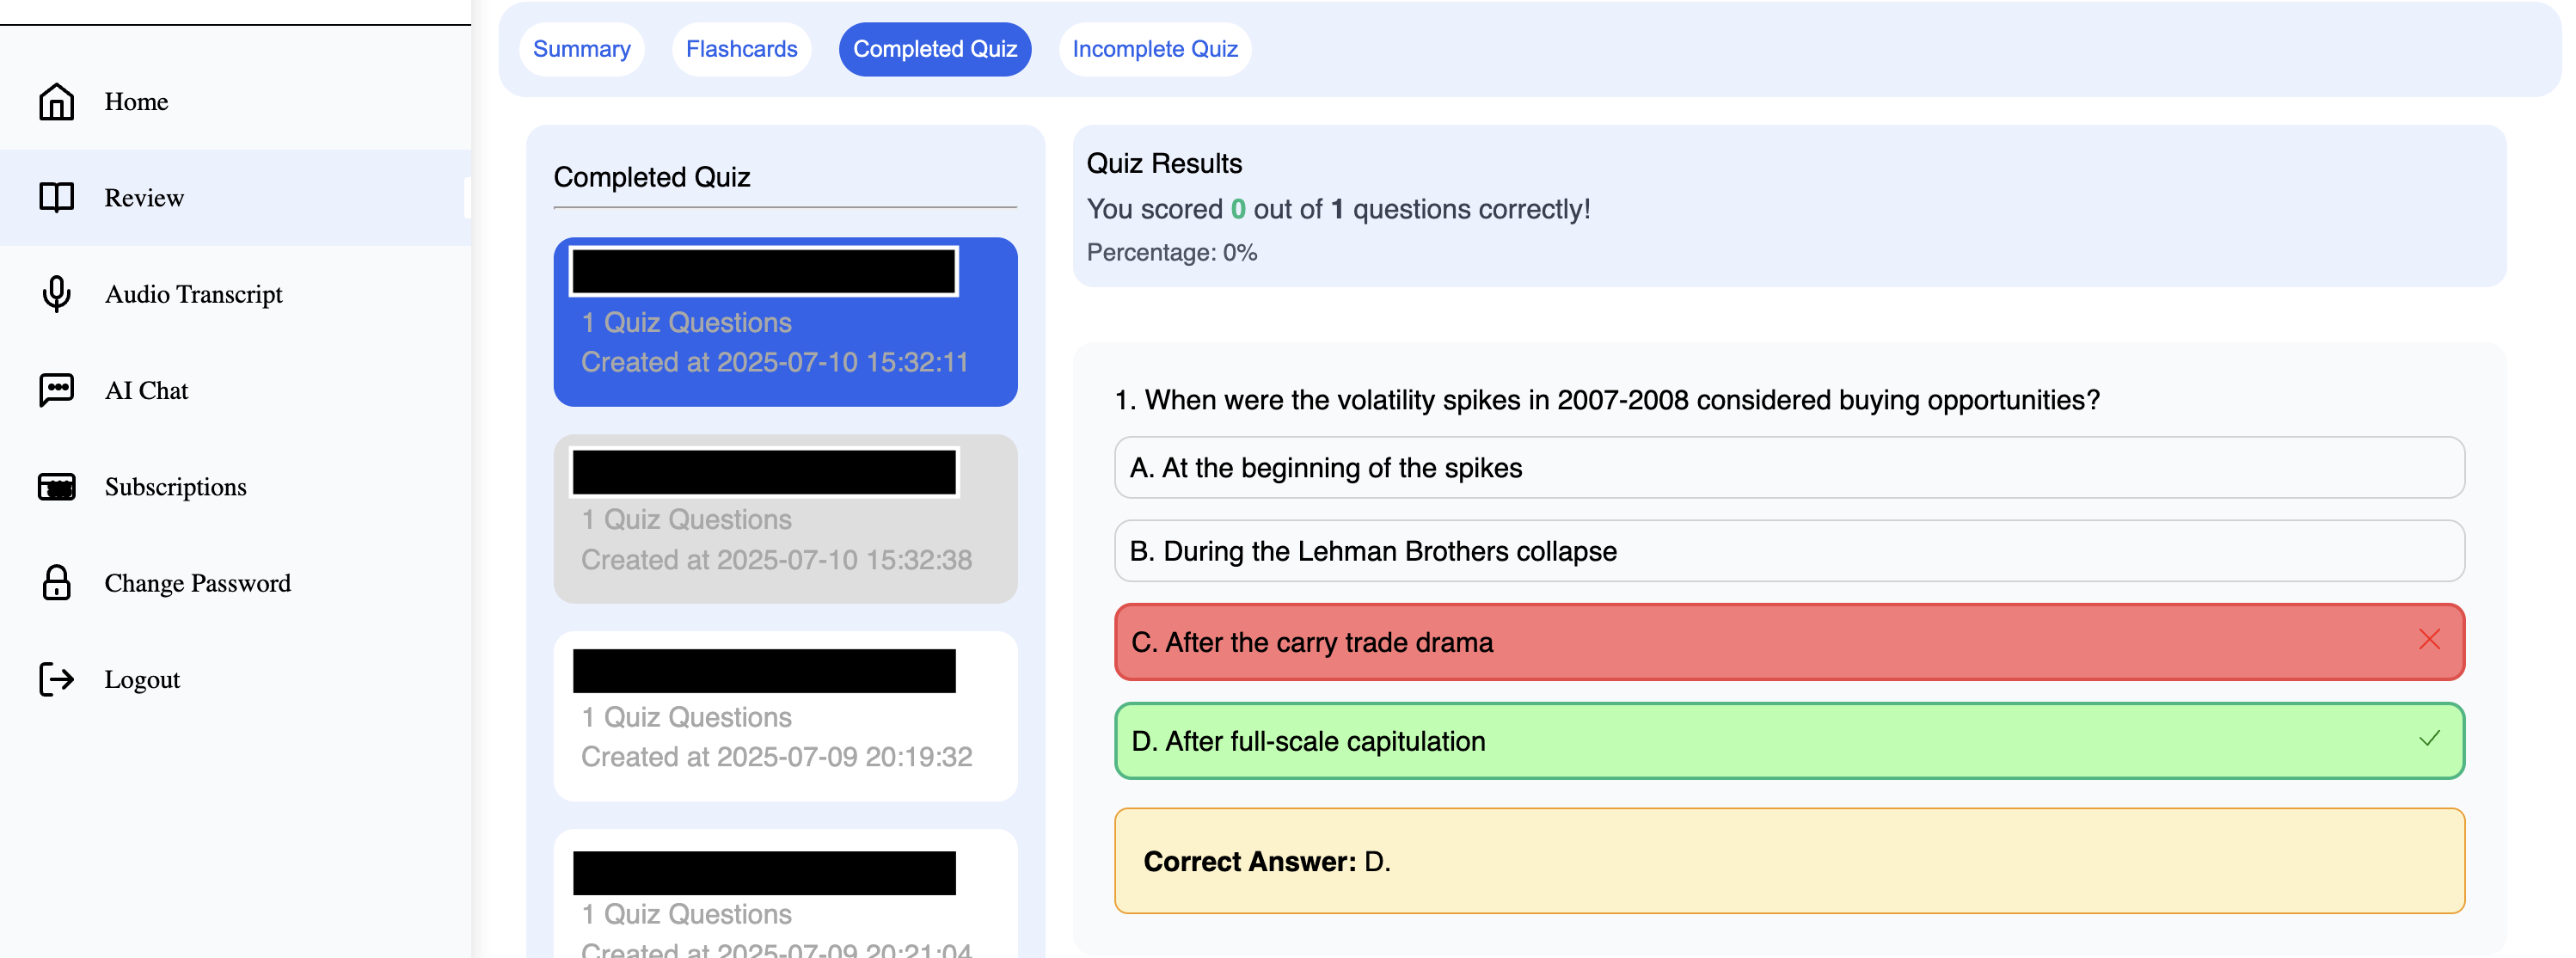
Task: Open the Flashcards tab
Action: pos(741,49)
